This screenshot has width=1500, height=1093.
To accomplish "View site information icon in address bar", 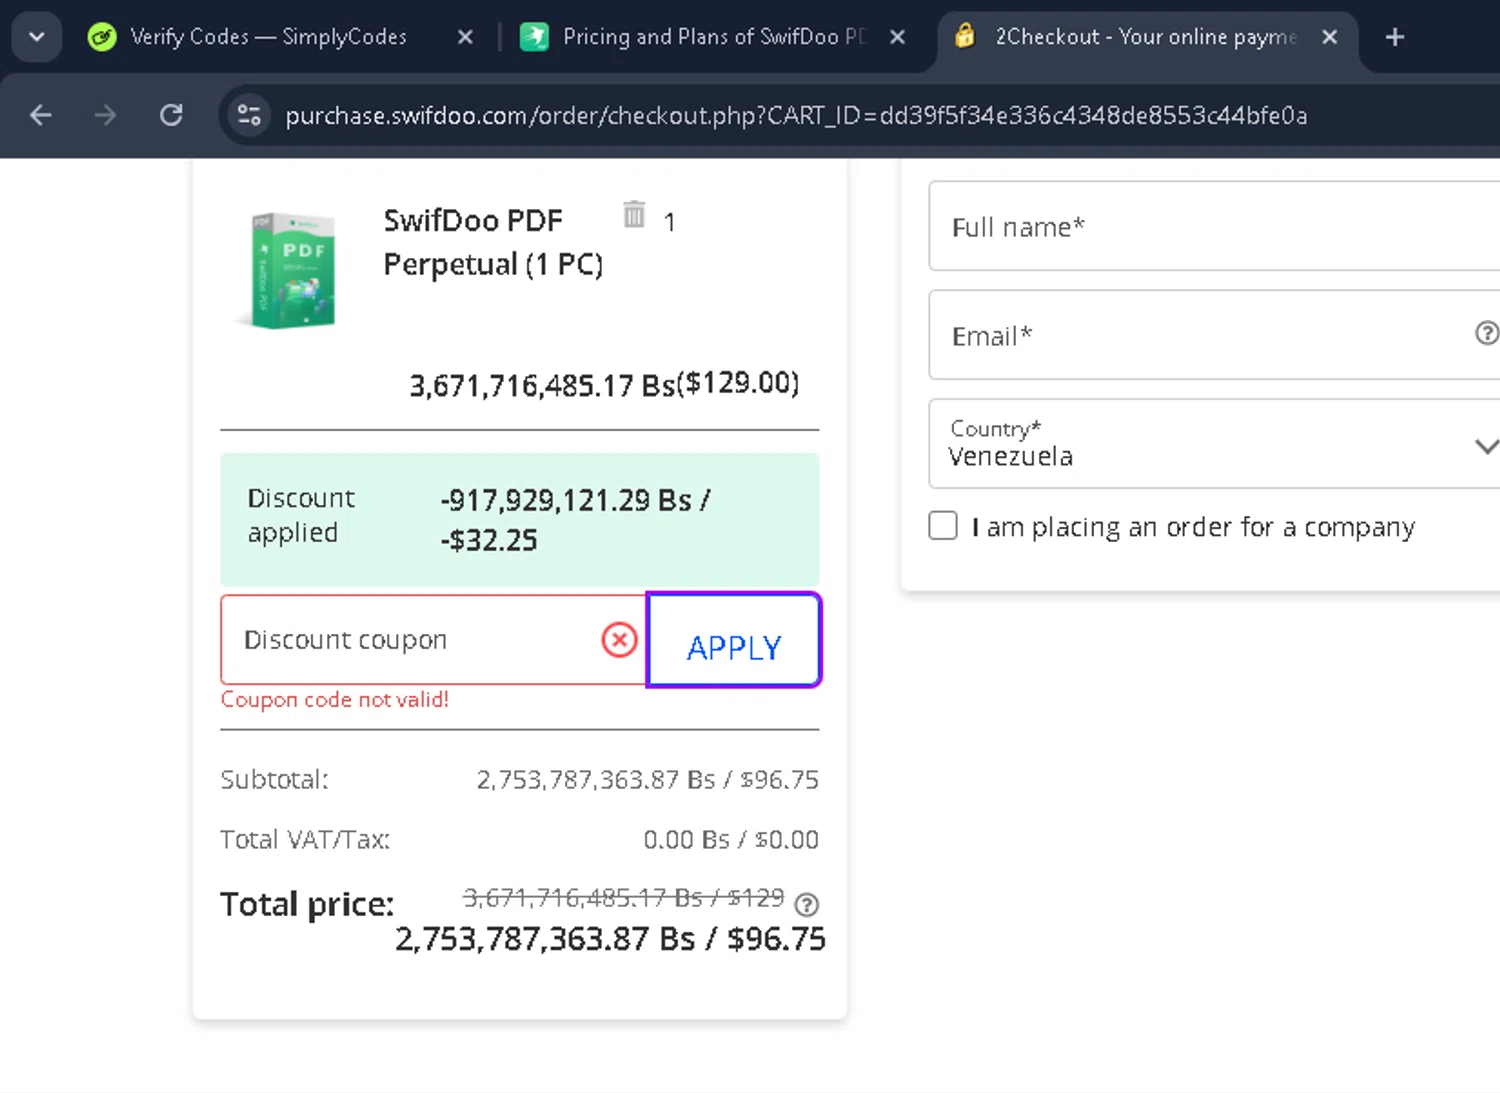I will coord(249,115).
